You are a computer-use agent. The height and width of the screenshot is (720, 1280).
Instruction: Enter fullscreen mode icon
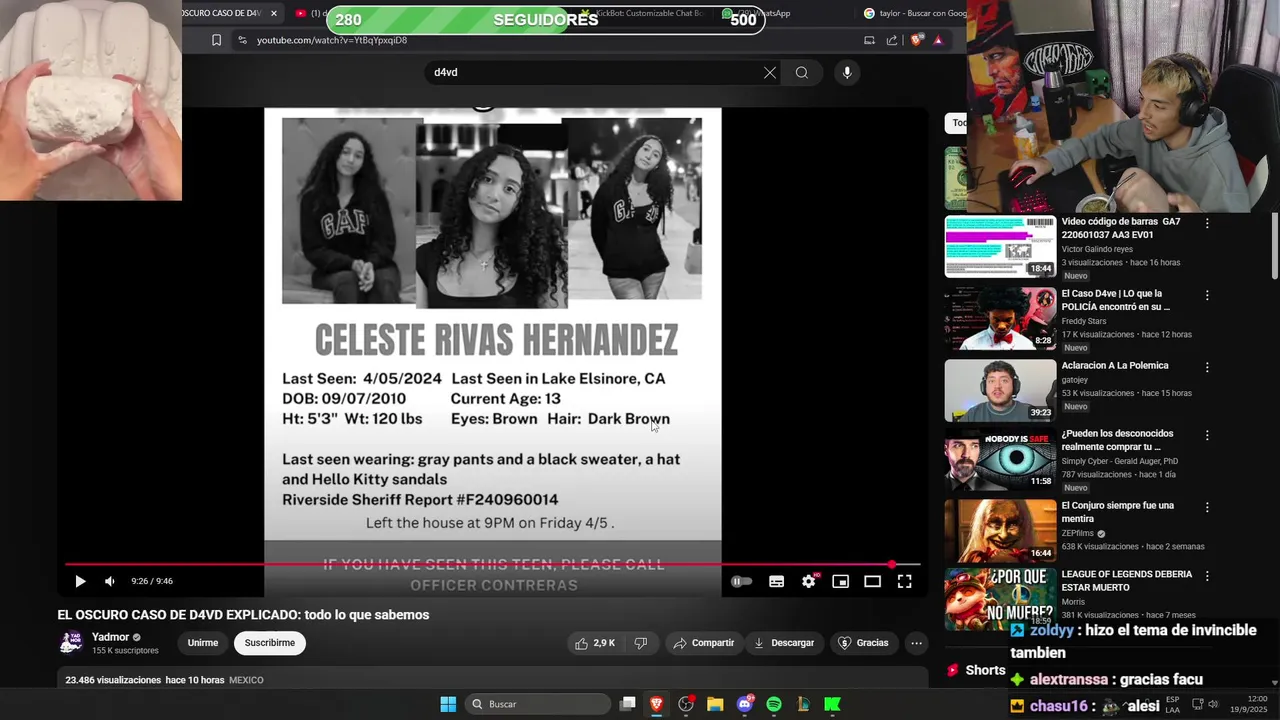(x=905, y=581)
